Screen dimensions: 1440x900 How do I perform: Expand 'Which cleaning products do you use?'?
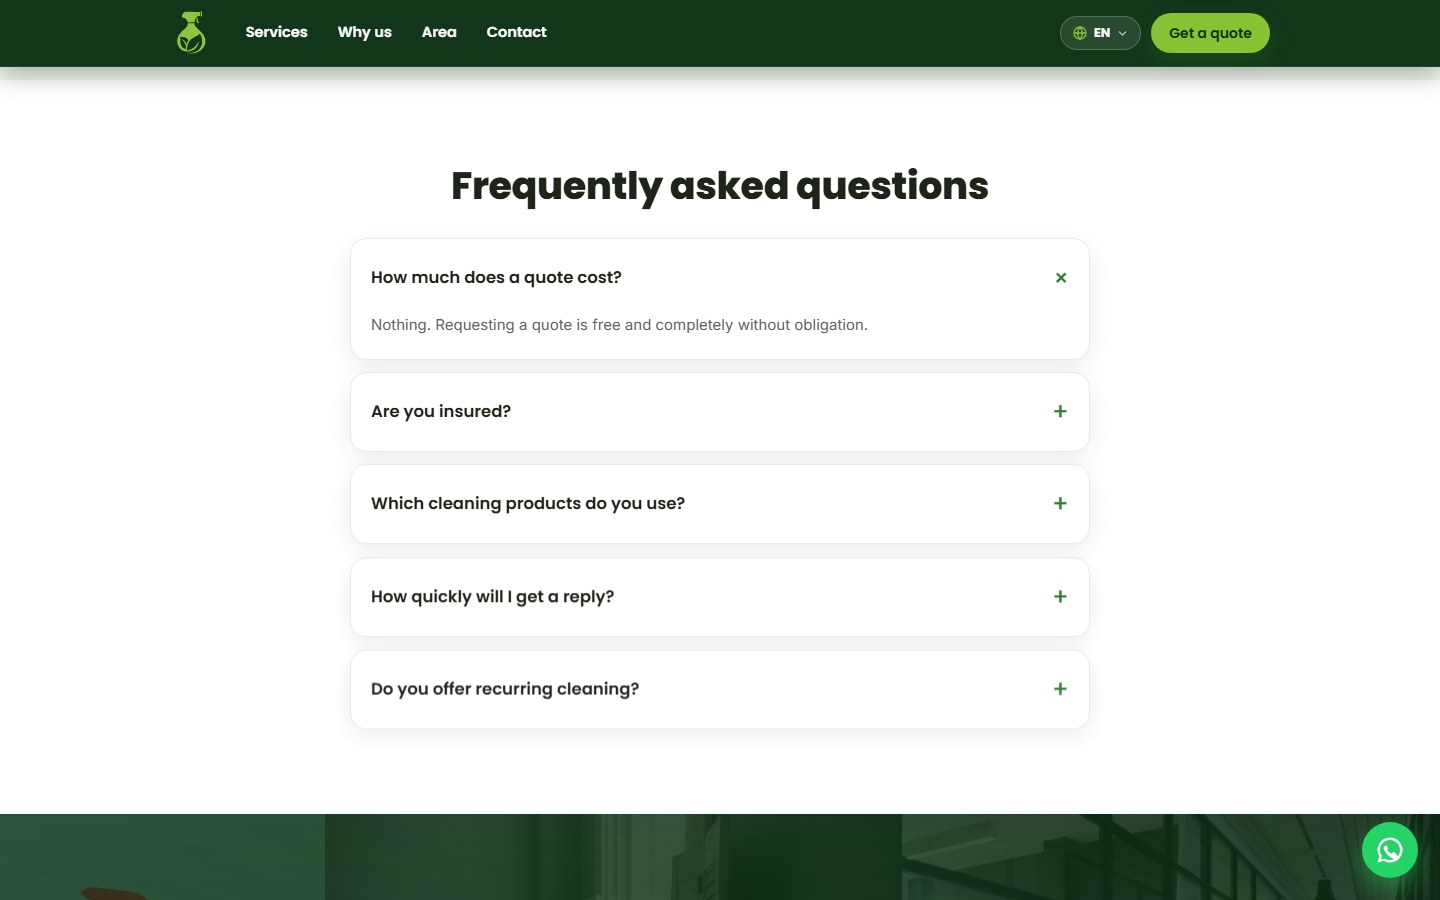click(528, 503)
